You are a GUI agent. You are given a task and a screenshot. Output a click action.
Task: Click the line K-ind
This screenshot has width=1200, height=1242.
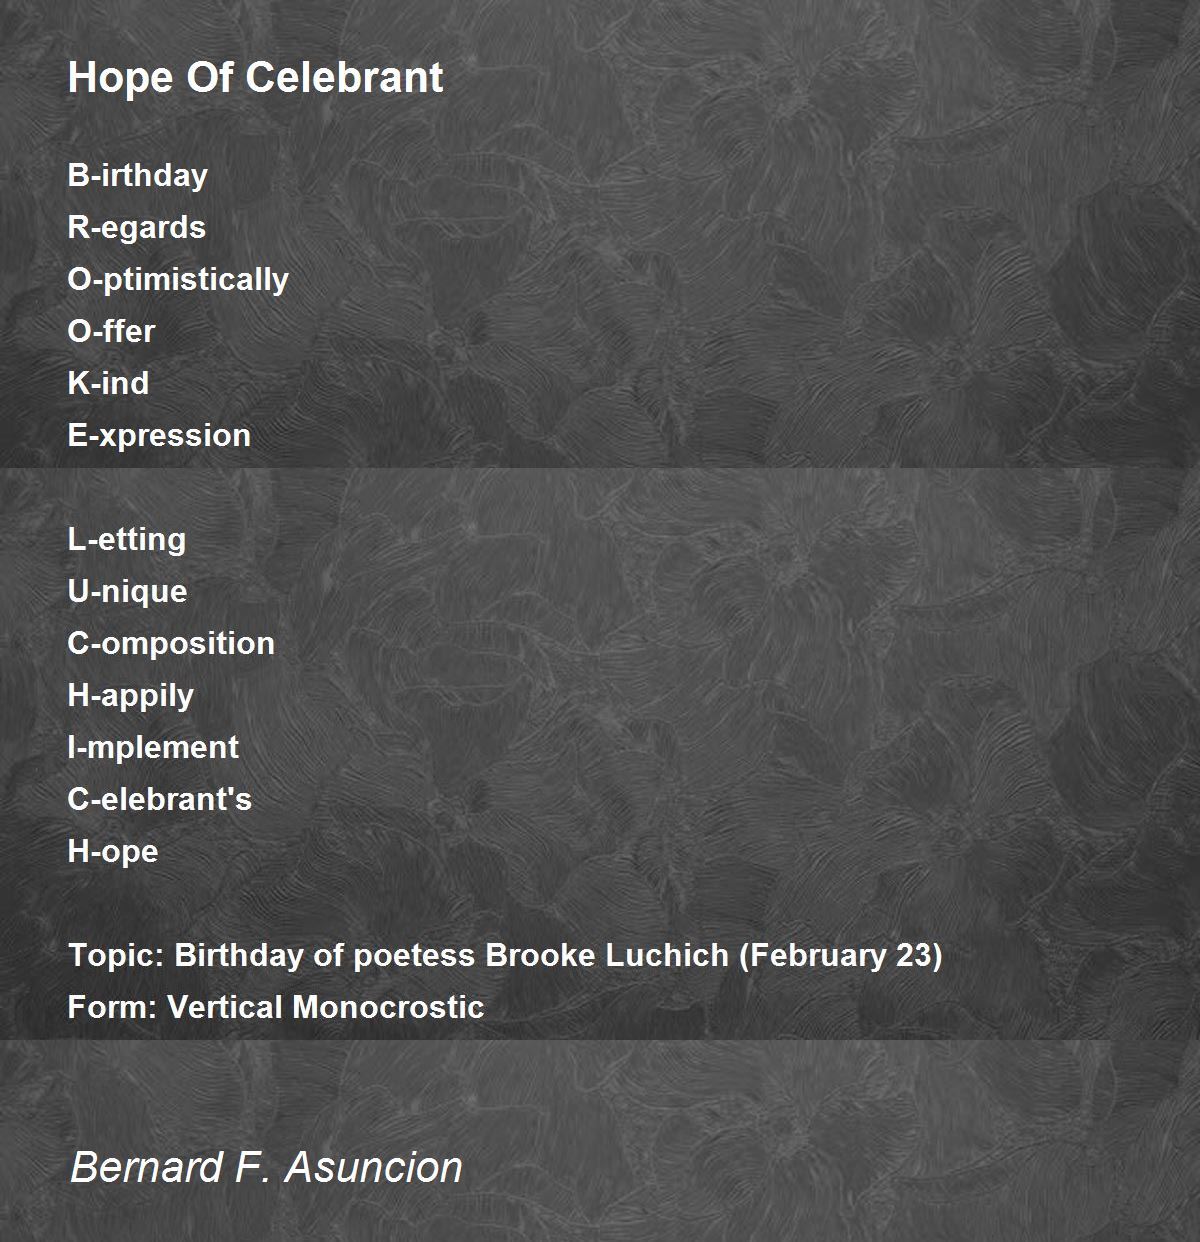(108, 383)
